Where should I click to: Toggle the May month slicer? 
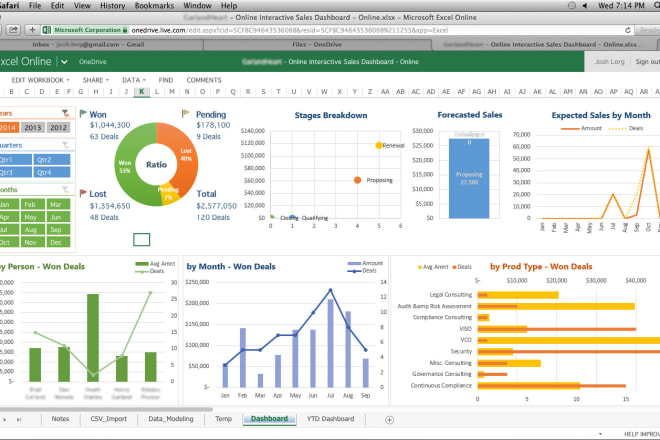click(32, 217)
